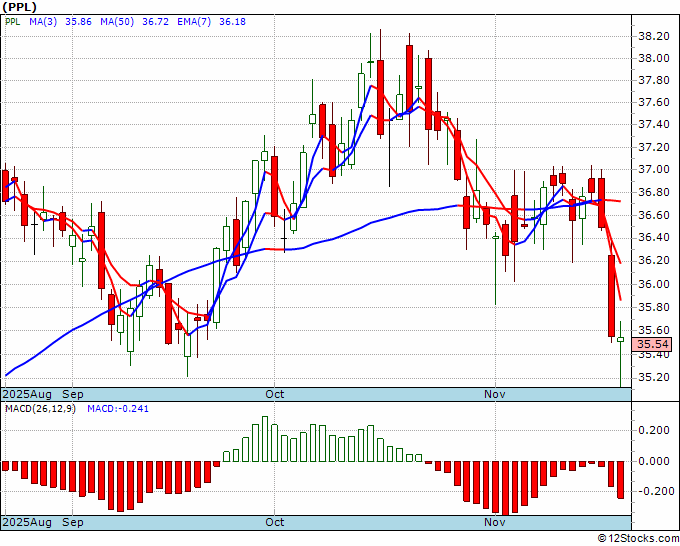Click 2025Aug on the price chart date axis
680x546 pixels.
tap(27, 394)
